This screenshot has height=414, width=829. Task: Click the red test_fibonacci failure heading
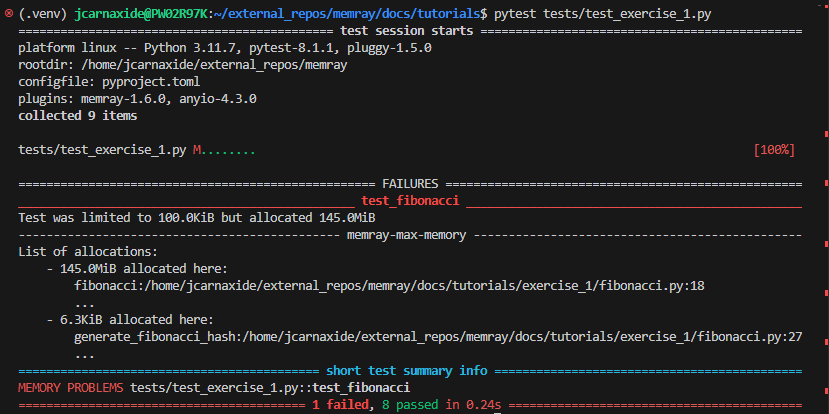click(x=409, y=200)
